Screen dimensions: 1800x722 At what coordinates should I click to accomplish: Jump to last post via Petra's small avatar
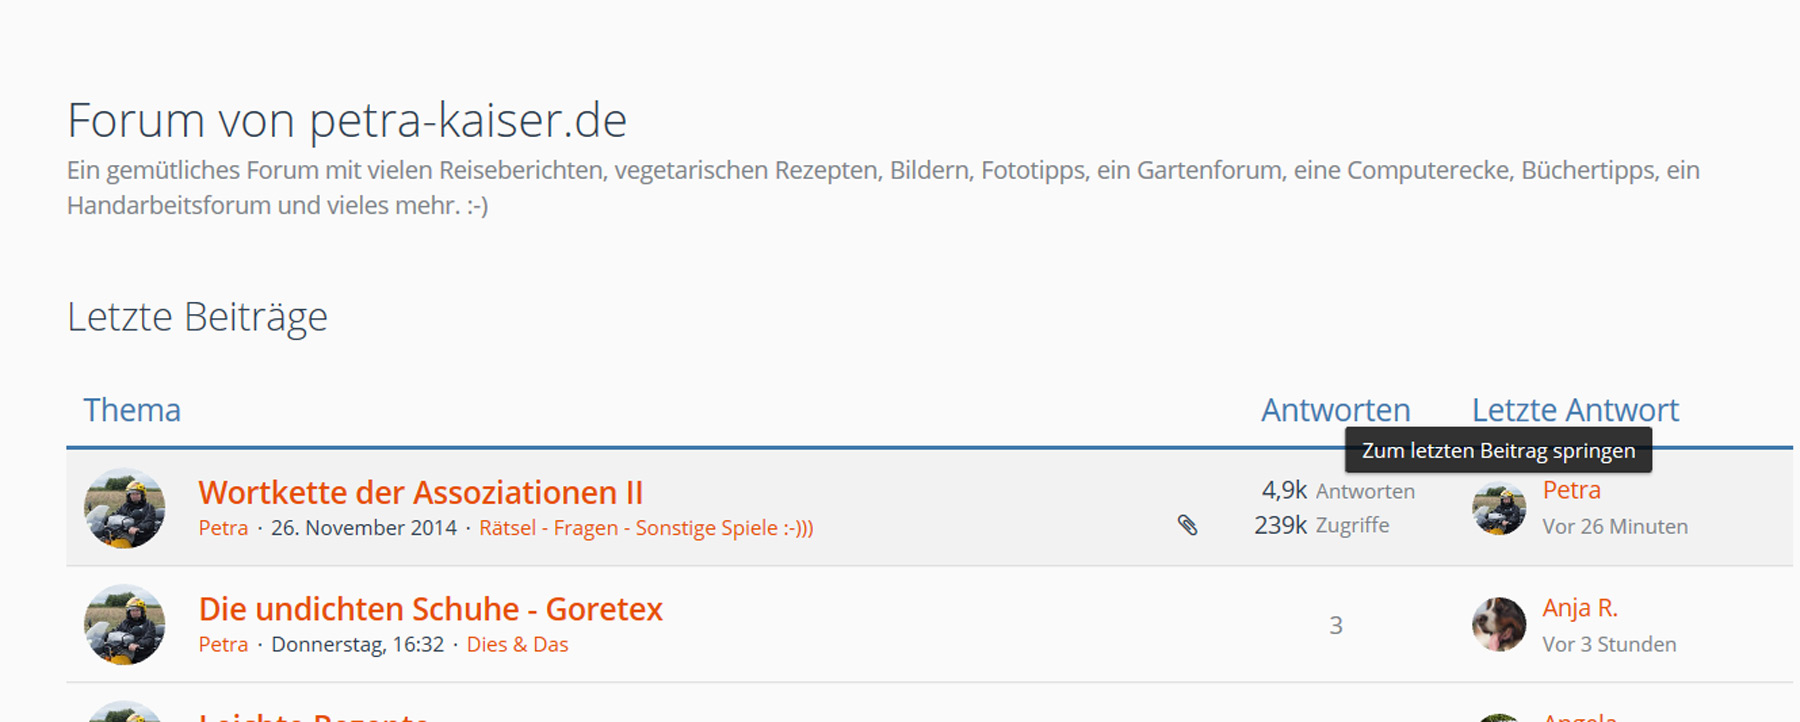[x=1498, y=508]
